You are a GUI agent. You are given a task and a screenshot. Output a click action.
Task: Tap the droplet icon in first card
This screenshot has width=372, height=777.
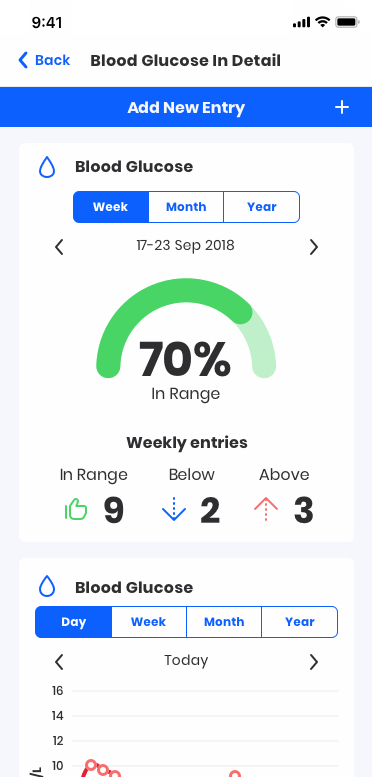(47, 167)
